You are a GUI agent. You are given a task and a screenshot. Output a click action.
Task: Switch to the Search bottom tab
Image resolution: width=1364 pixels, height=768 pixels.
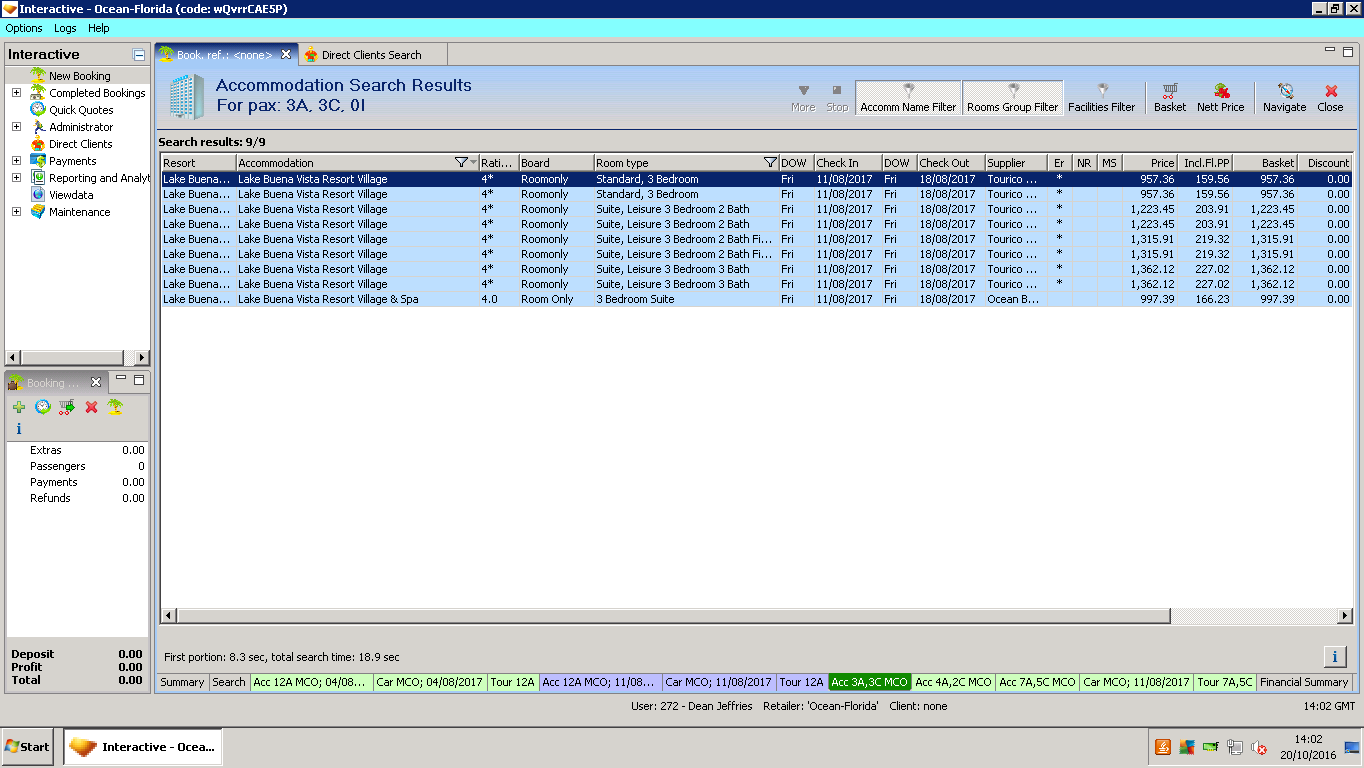coord(228,682)
